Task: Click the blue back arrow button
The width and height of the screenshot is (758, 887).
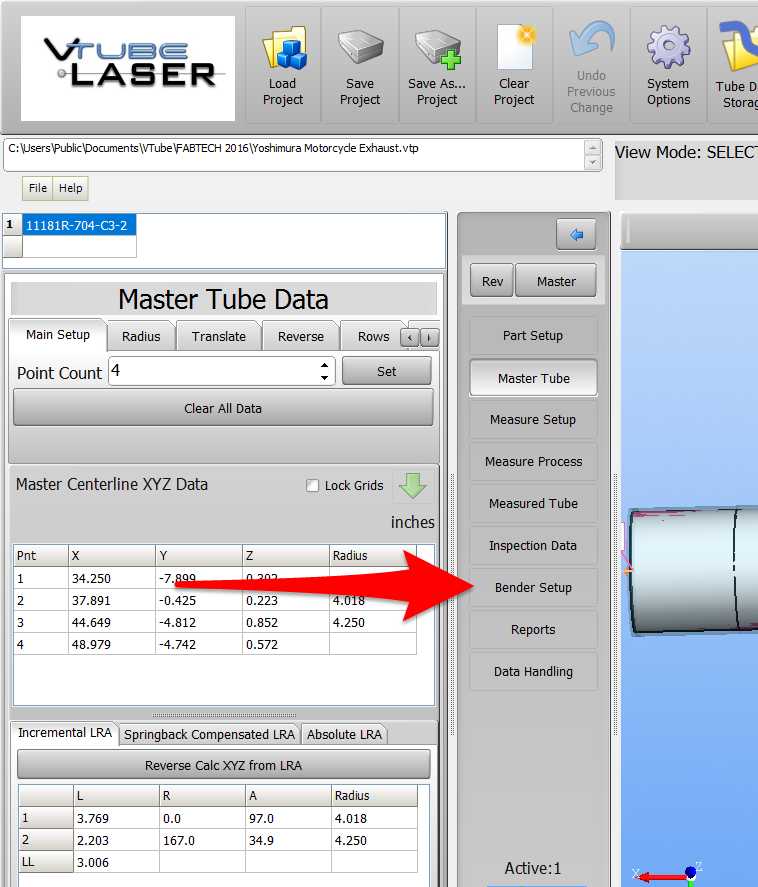Action: coord(576,234)
